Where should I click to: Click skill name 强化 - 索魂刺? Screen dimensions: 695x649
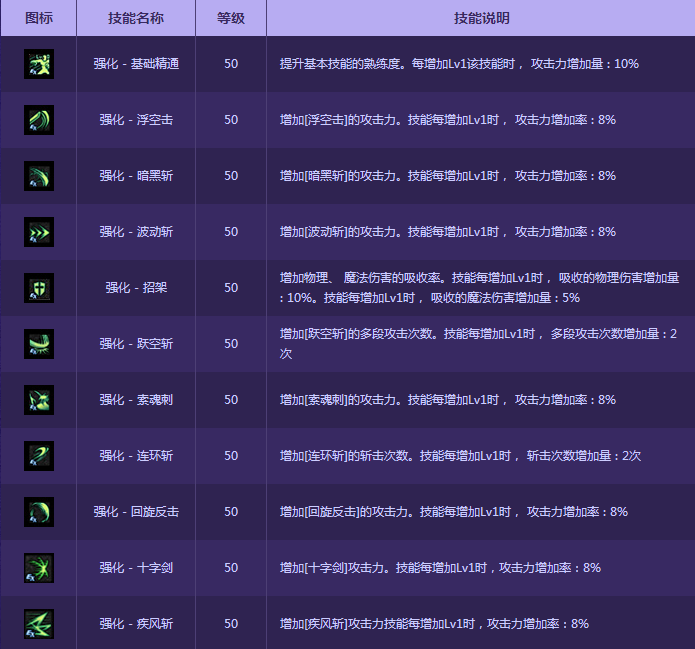click(136, 400)
